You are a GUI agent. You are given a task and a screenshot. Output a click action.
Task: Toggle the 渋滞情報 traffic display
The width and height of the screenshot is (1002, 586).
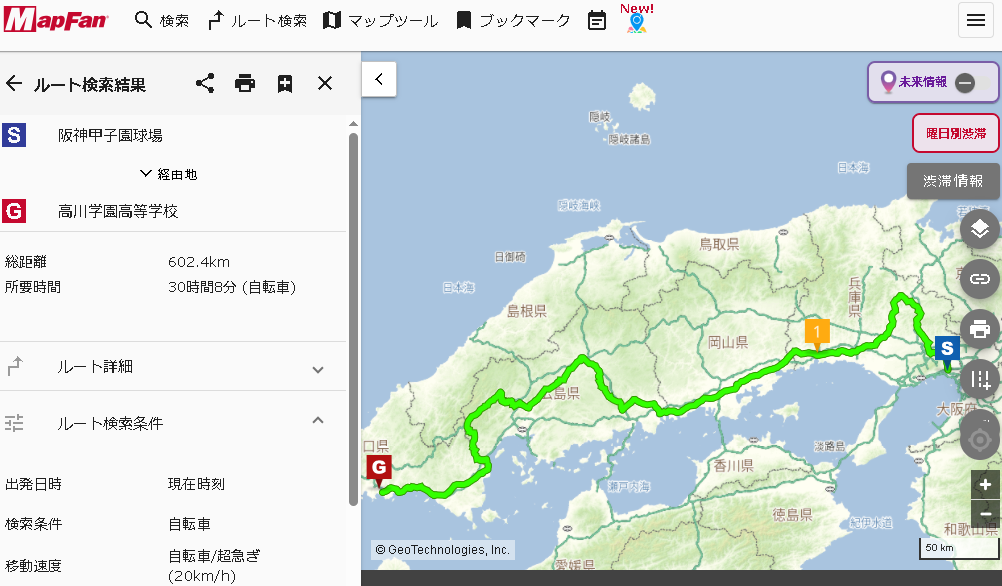952,181
